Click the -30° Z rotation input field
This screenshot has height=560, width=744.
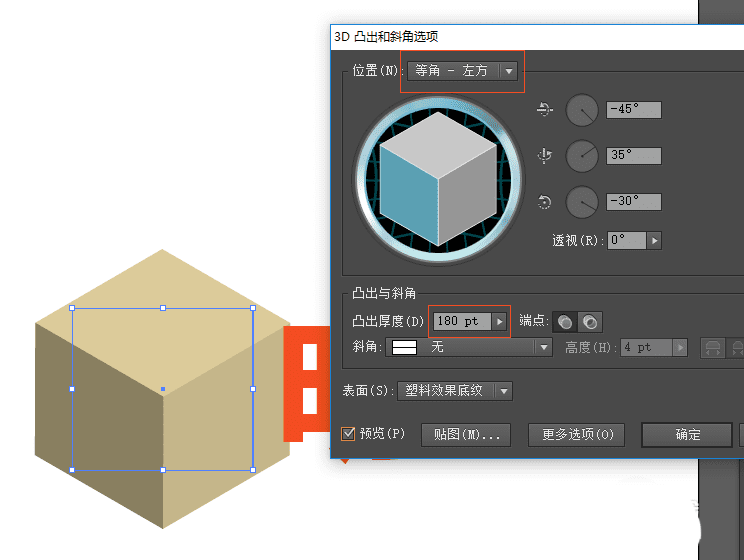(x=633, y=202)
